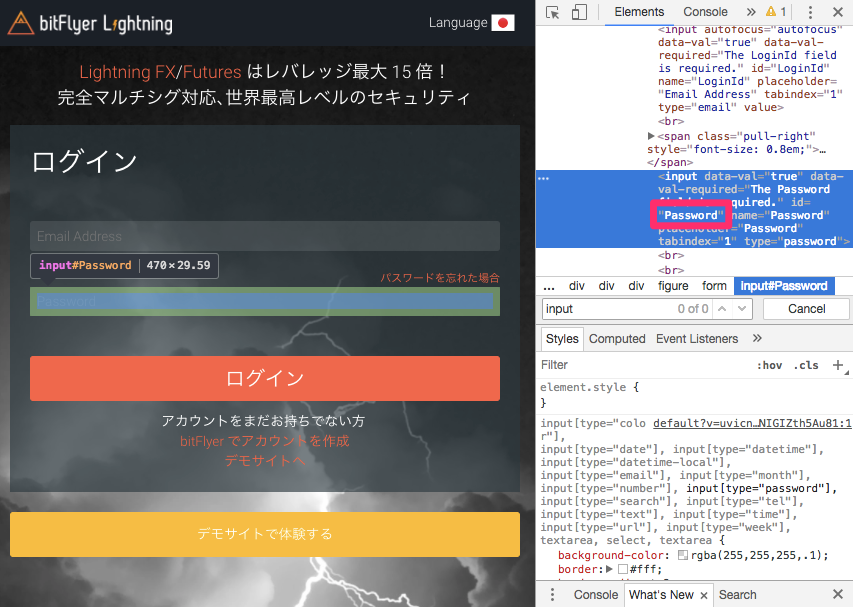Viewport: 853px width, 607px height.
Task: Switch to the Elements tab
Action: pyautogui.click(x=639, y=12)
